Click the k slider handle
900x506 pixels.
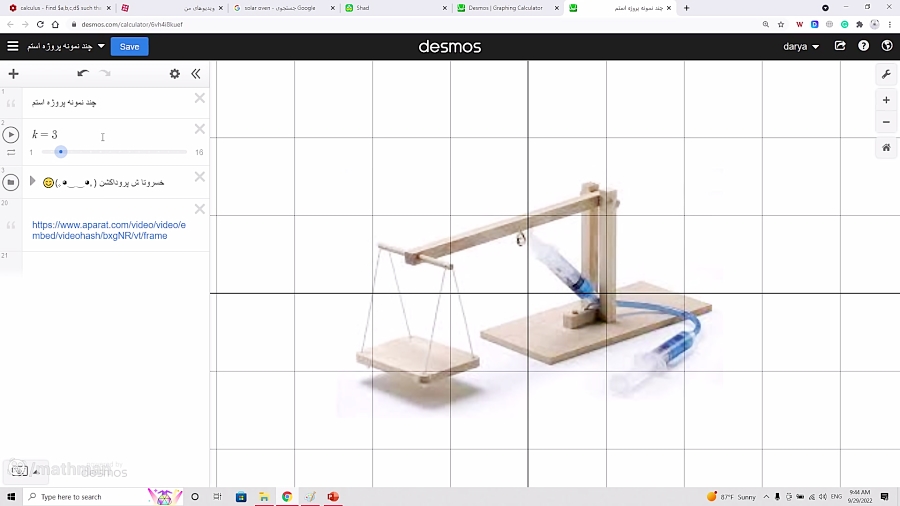coord(60,152)
